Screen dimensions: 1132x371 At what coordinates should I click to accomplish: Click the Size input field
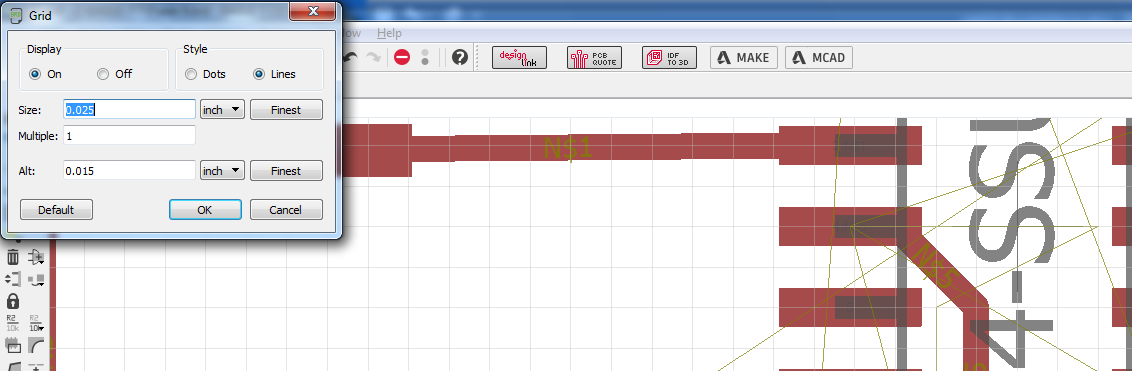click(129, 110)
